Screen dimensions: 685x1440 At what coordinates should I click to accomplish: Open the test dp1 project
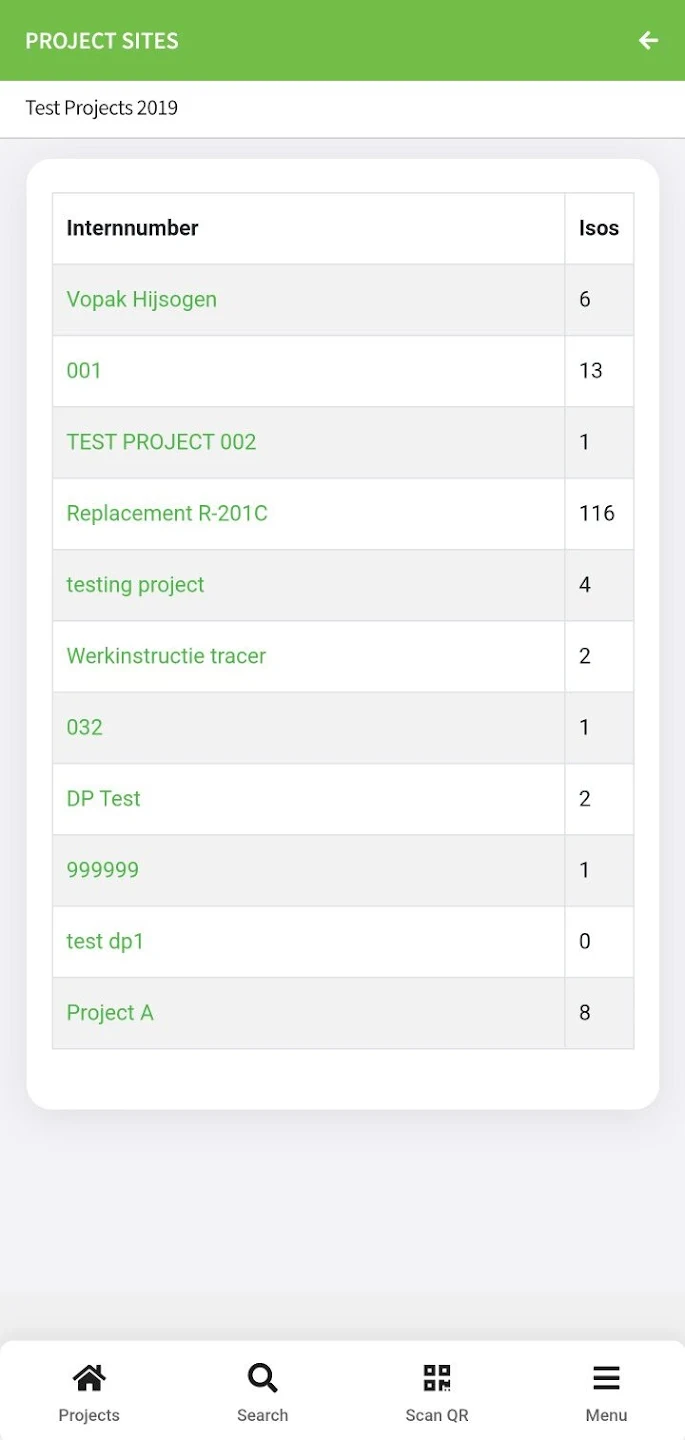click(105, 941)
